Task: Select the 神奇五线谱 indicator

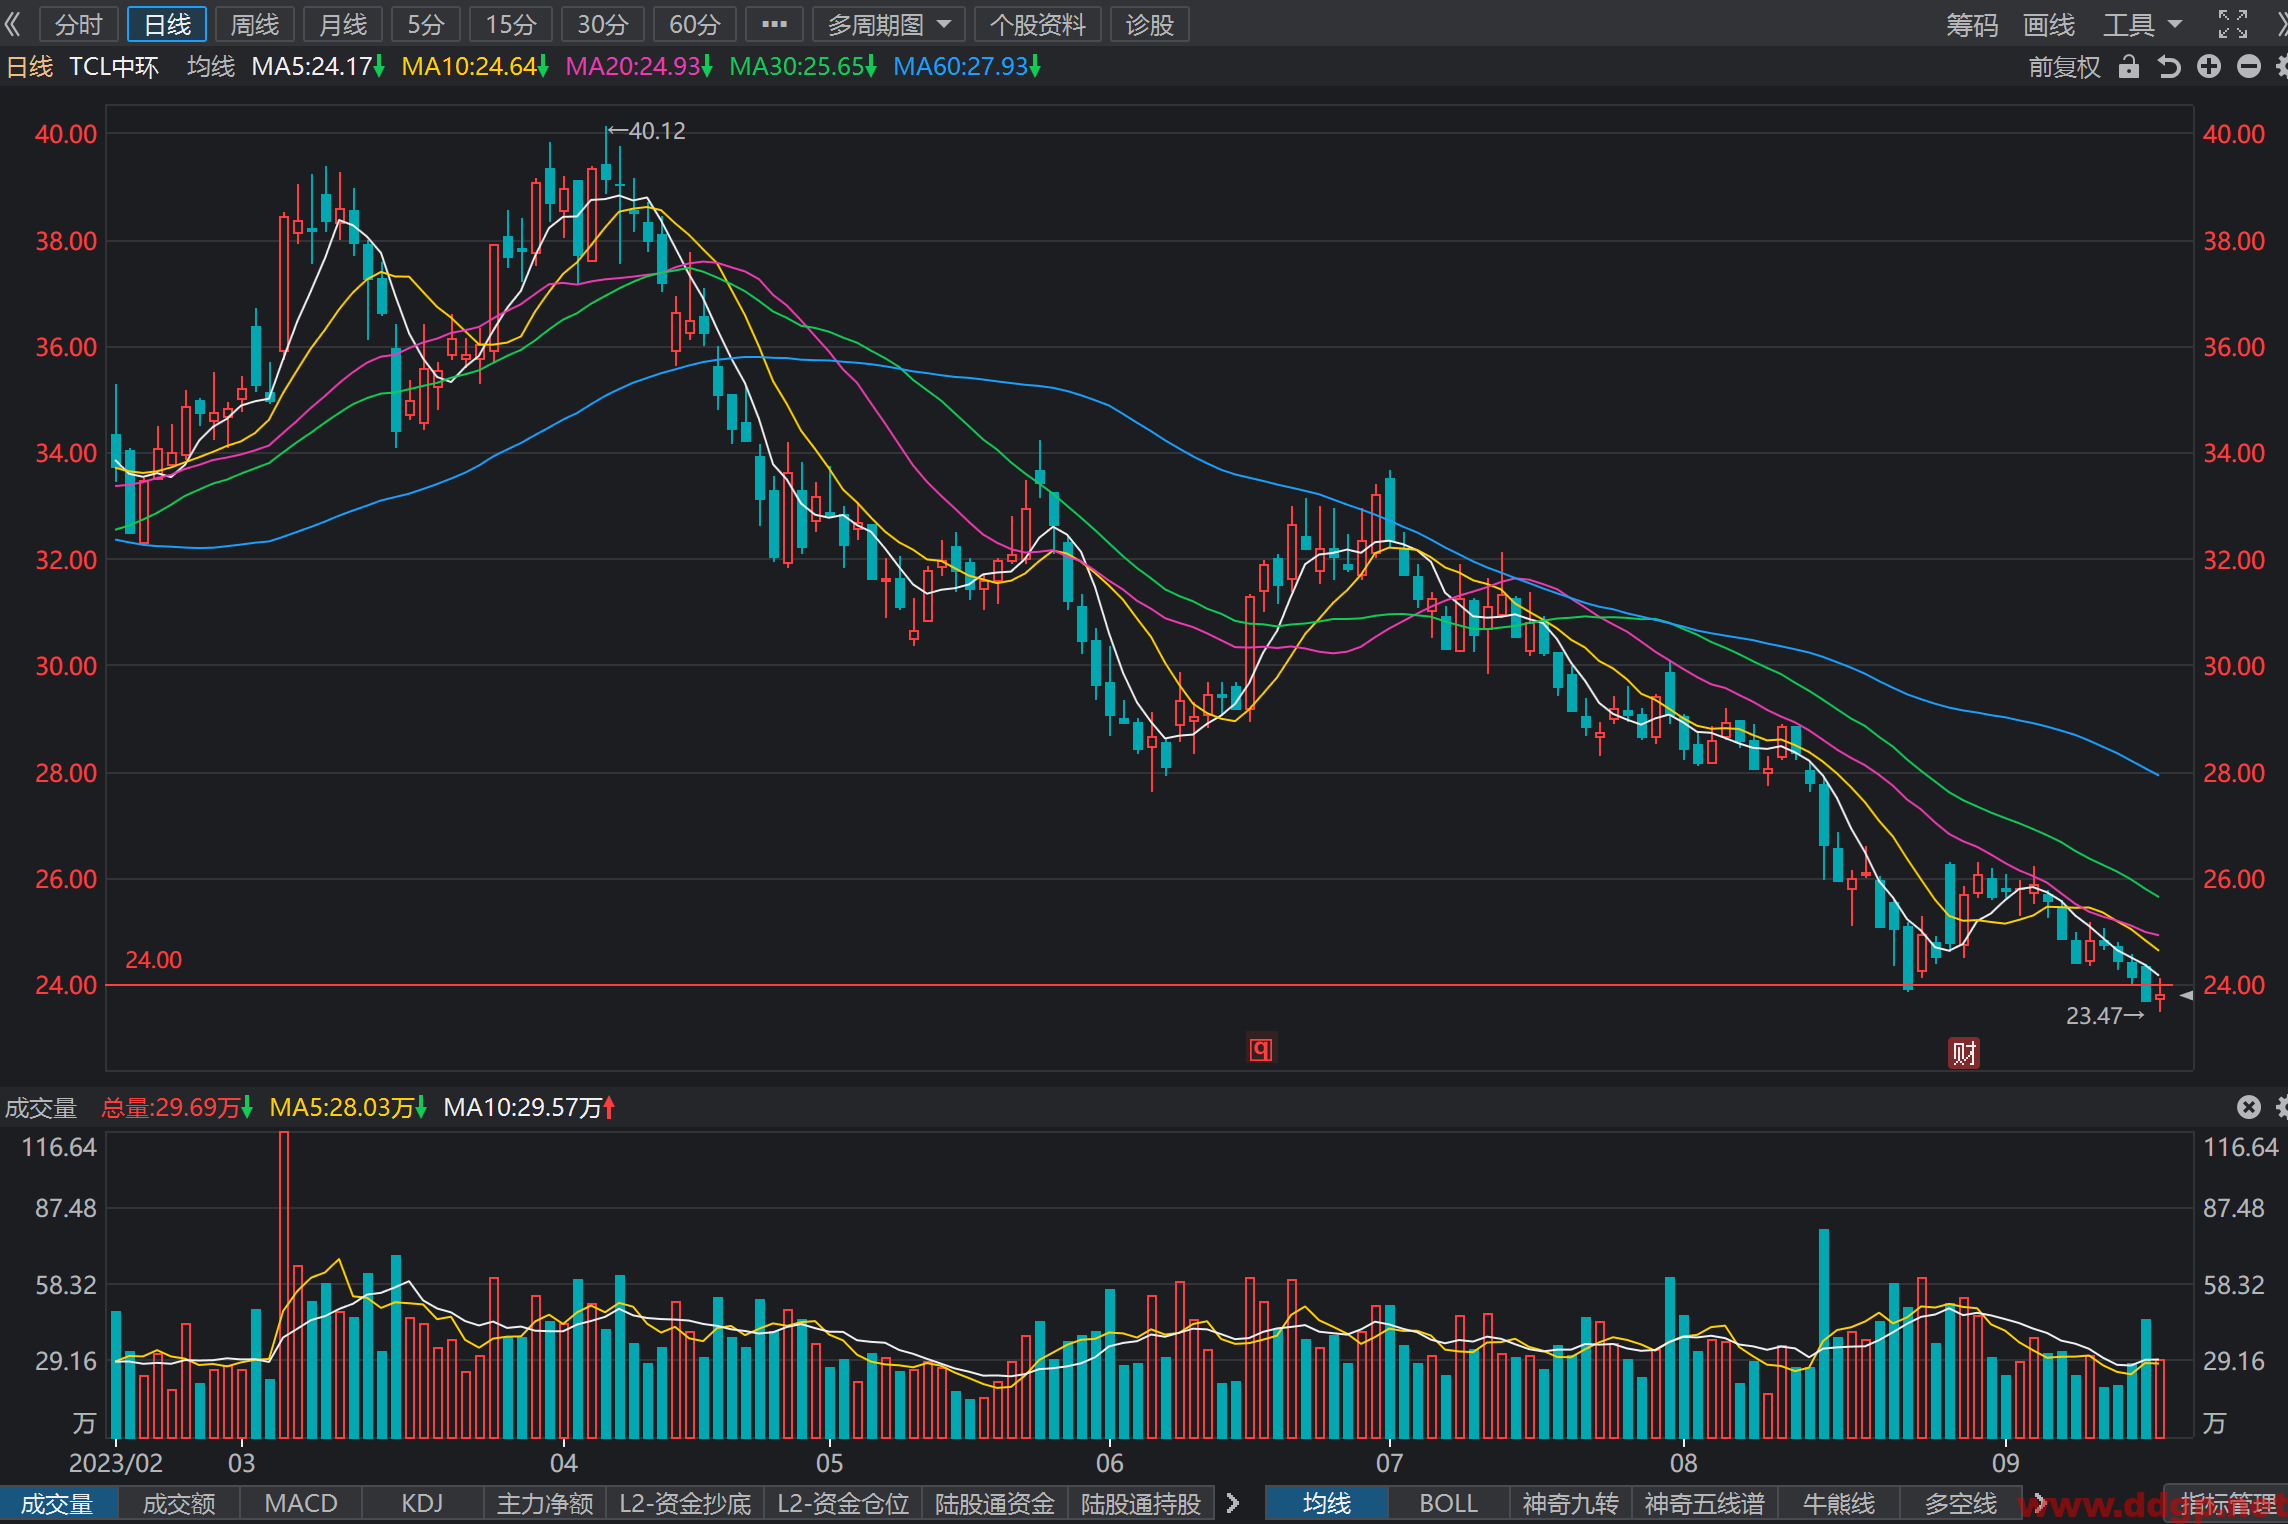Action: 1705,1504
